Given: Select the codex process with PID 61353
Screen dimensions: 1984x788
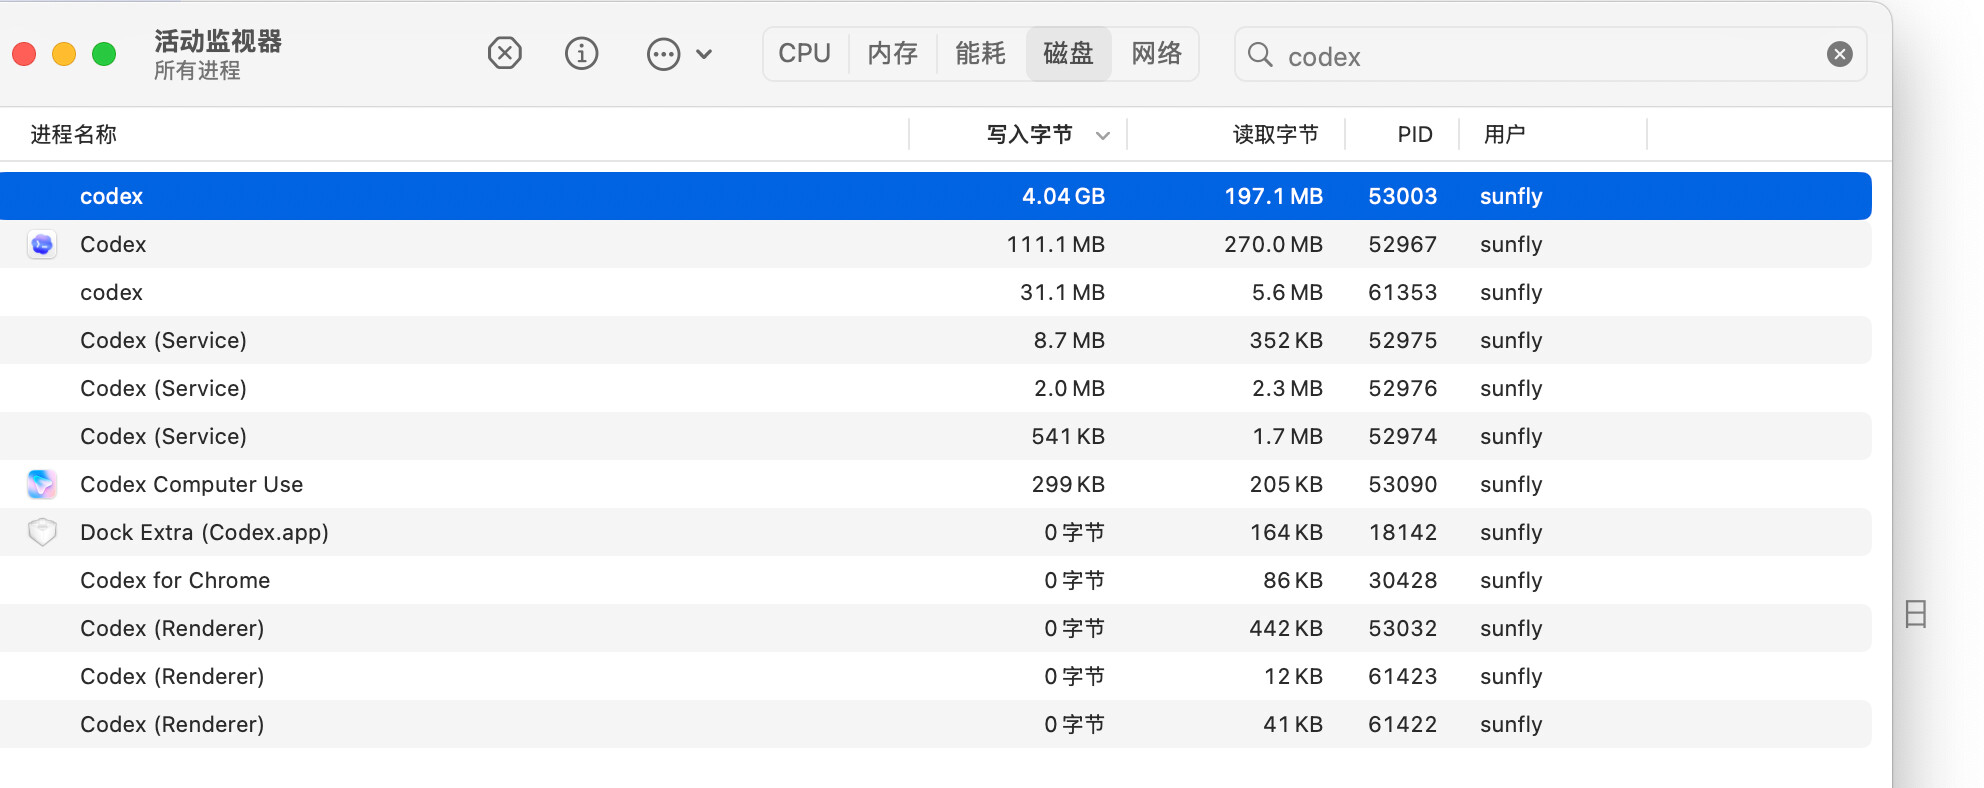Looking at the screenshot, I should coord(935,292).
